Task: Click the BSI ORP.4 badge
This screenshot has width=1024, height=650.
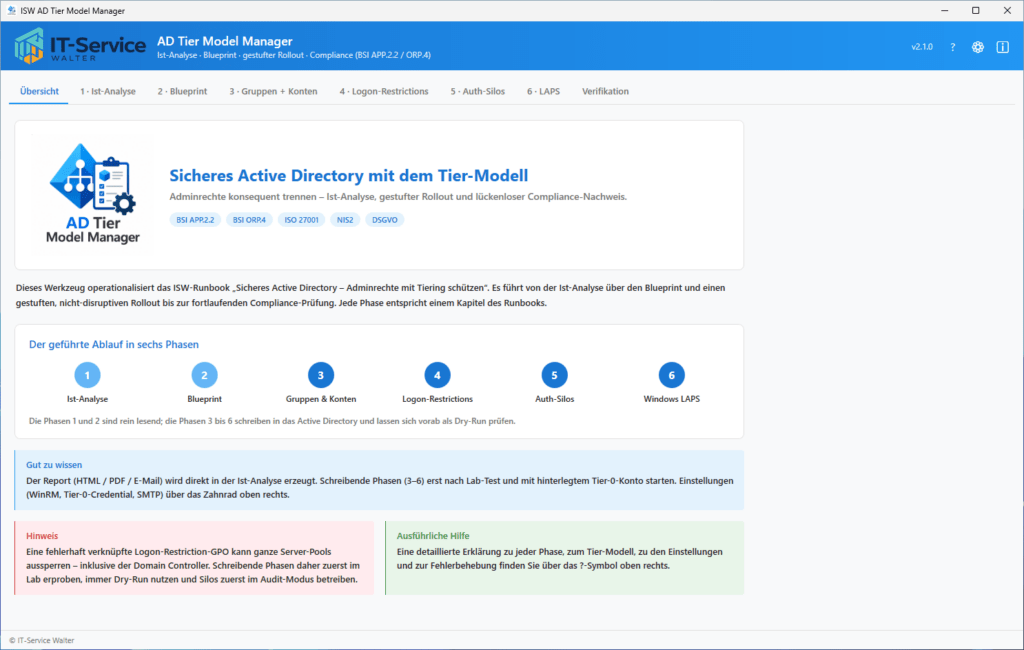Action: 249,220
